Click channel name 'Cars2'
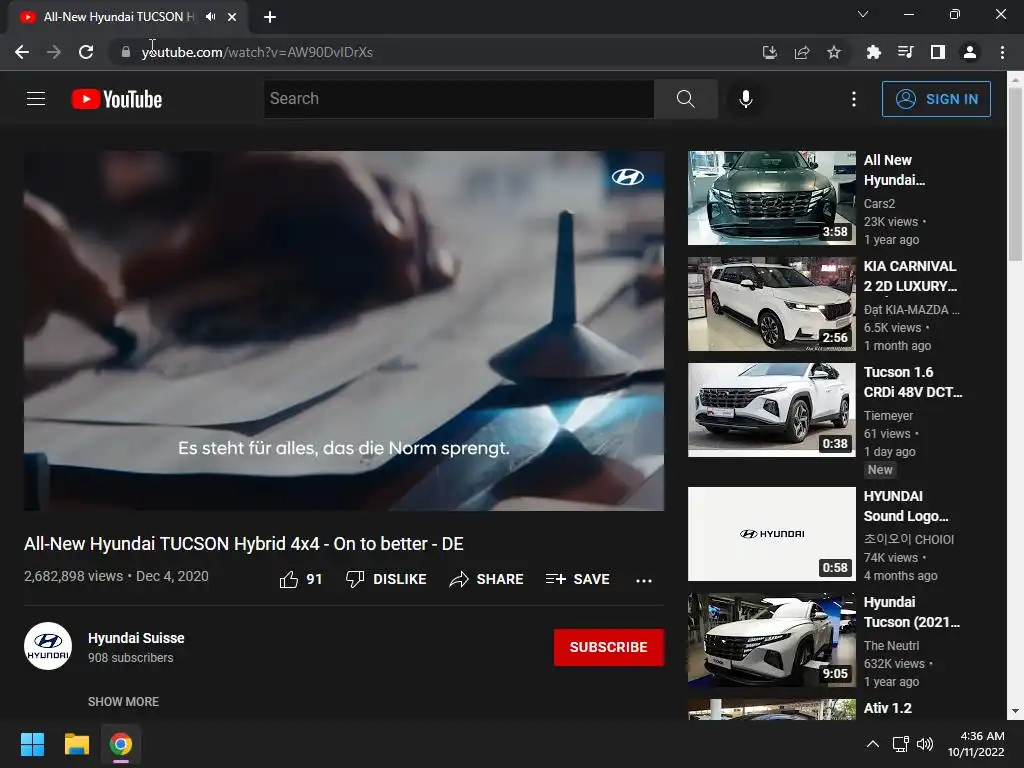The width and height of the screenshot is (1024, 768). 879,204
